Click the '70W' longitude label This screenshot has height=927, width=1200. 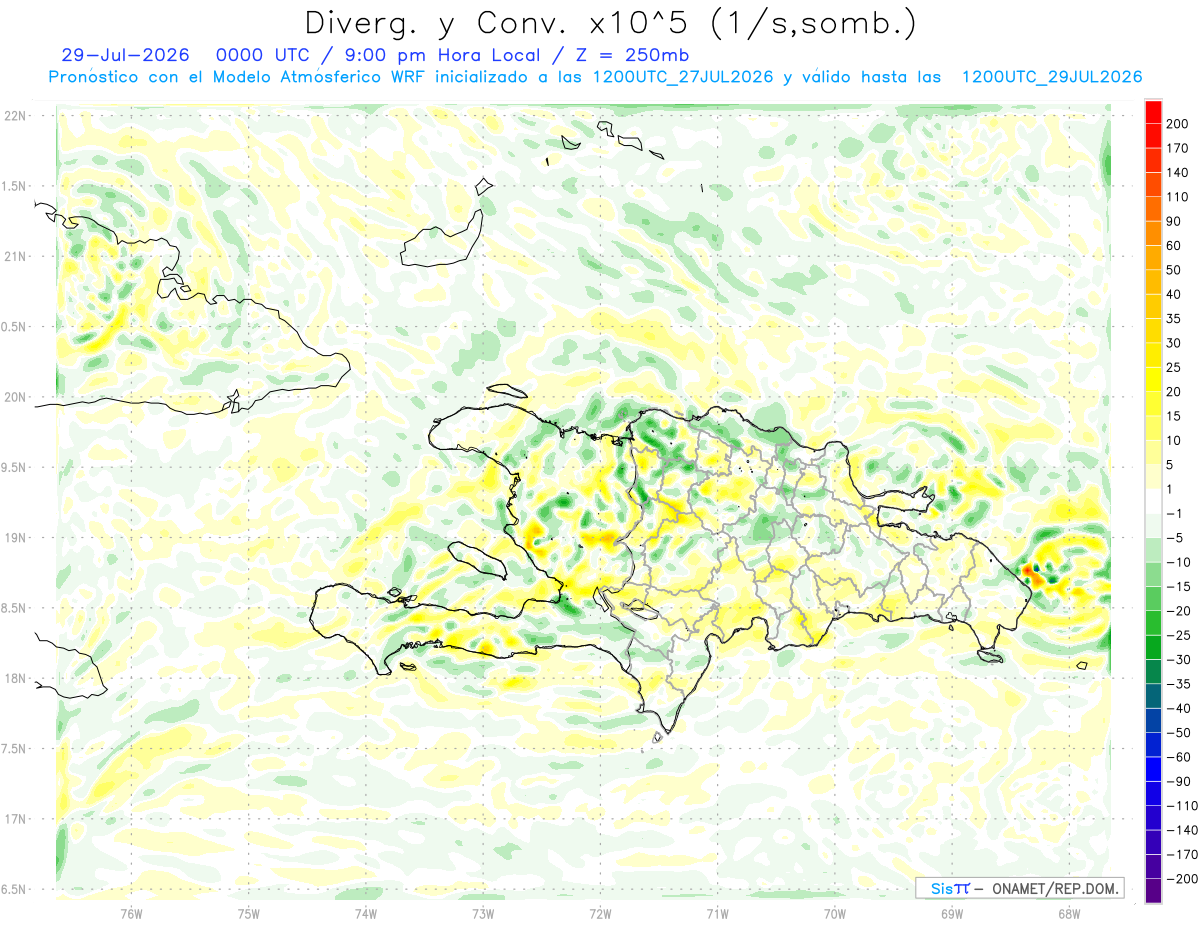tap(835, 914)
